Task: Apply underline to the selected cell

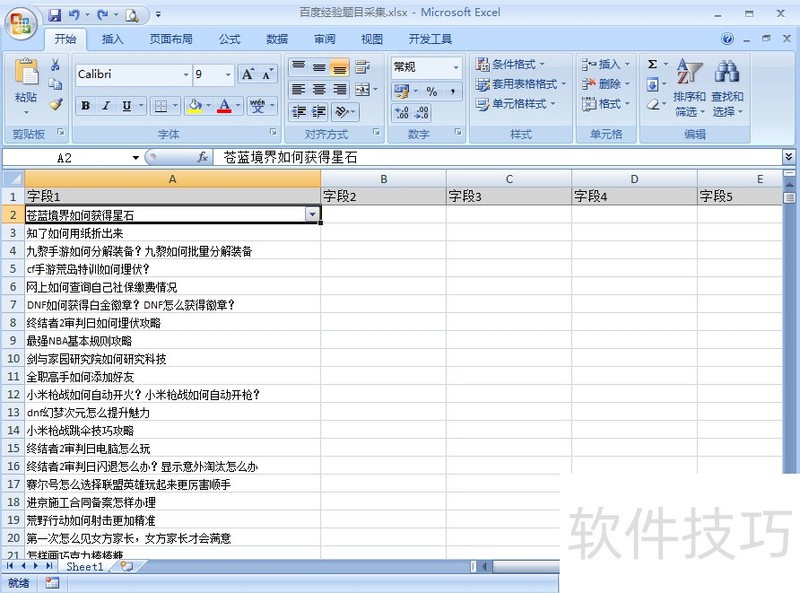Action: [x=126, y=105]
